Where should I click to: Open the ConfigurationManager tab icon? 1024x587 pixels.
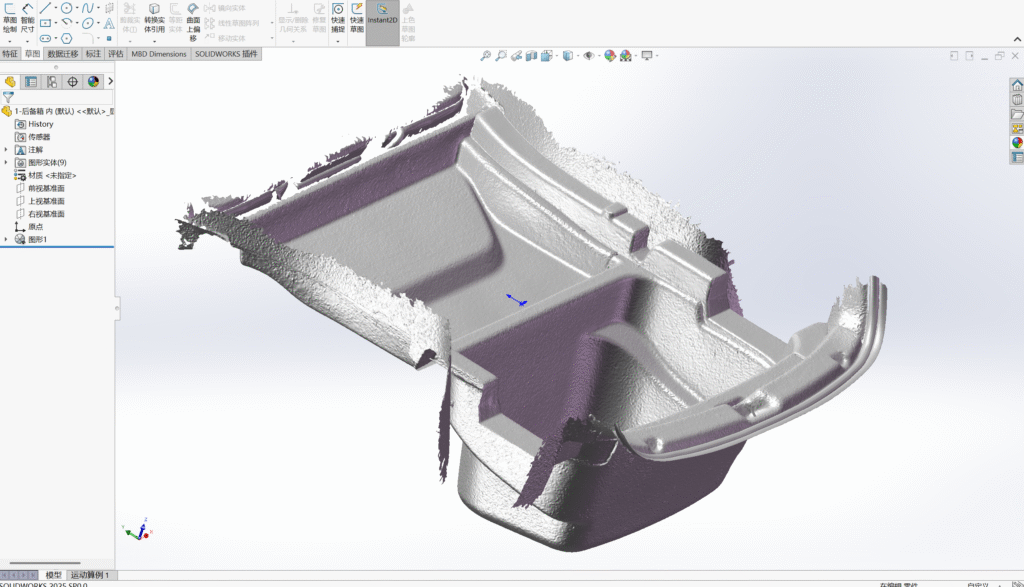52,82
